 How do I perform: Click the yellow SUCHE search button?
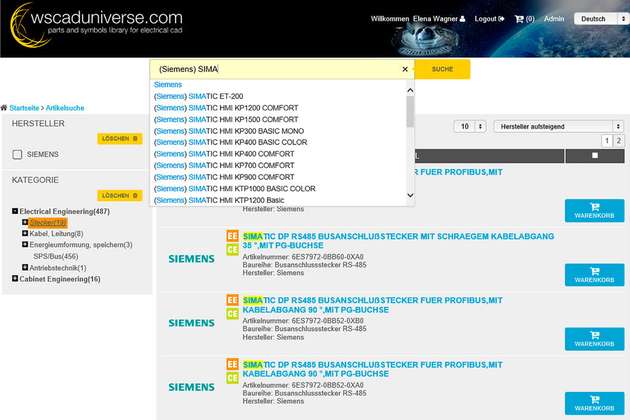point(442,69)
